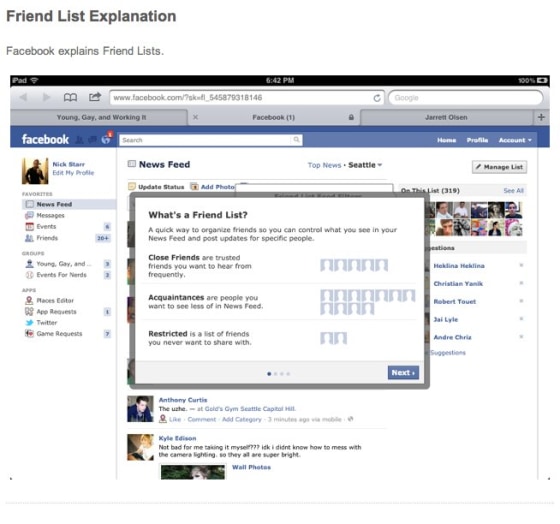Open Jai Lyle's suggested profile
The height and width of the screenshot is (524, 560).
click(x=446, y=319)
